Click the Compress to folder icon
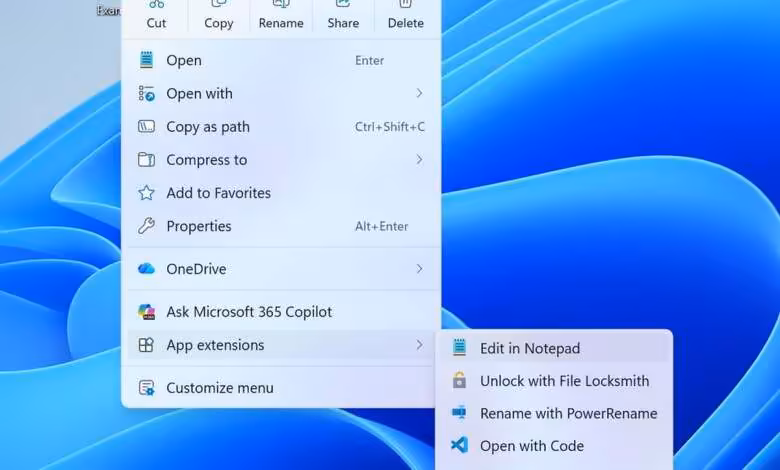Screen dimensions: 780x470 pos(146,160)
